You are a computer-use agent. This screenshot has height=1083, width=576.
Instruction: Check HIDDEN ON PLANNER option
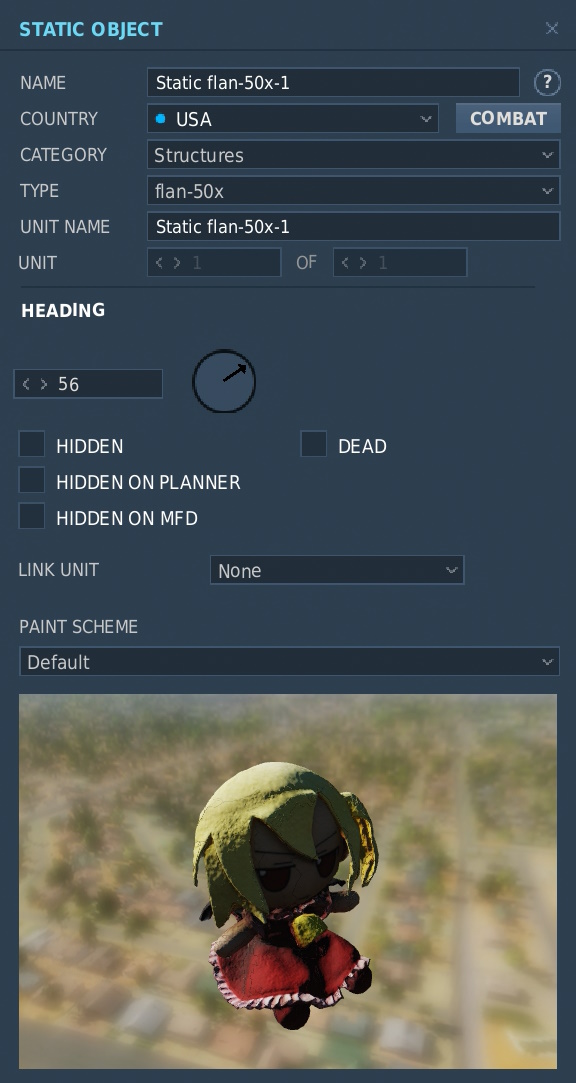click(32, 480)
